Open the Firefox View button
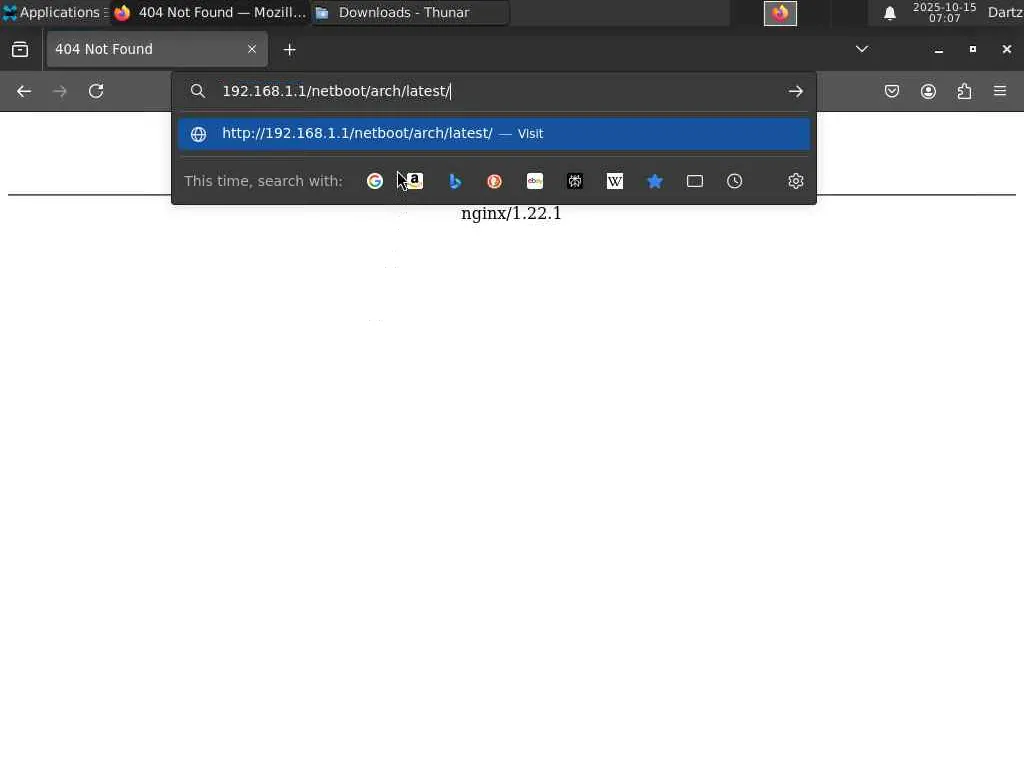The image size is (1024, 768). [20, 50]
